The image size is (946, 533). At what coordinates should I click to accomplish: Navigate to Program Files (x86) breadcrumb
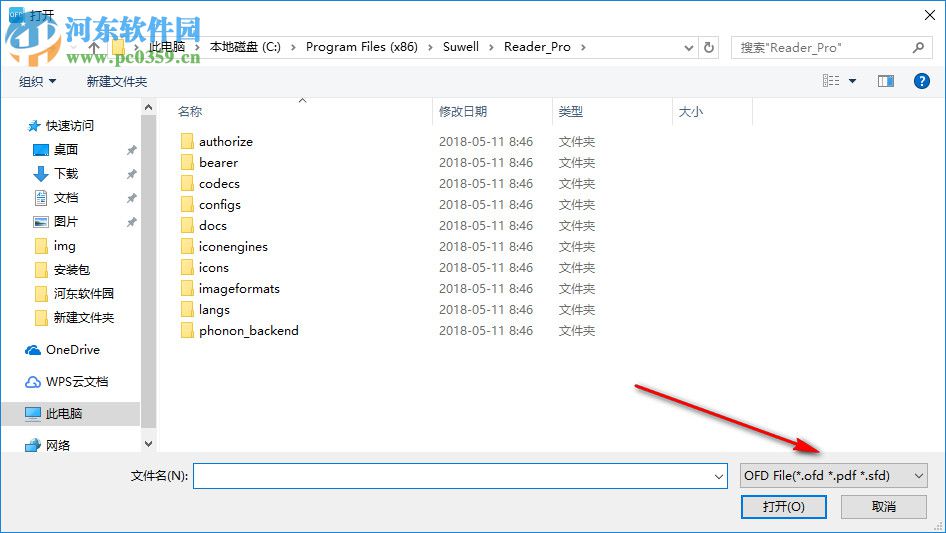(x=361, y=47)
